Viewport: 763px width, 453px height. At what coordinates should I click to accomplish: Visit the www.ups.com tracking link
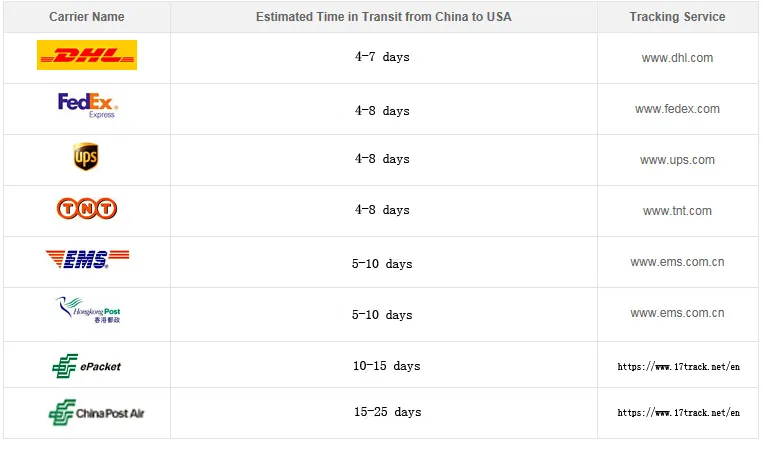pos(677,160)
